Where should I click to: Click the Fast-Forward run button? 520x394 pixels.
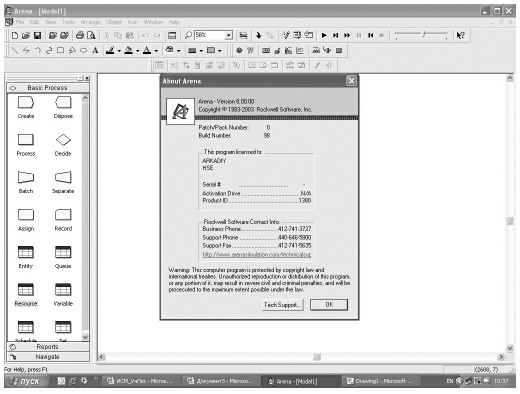pyautogui.click(x=347, y=35)
